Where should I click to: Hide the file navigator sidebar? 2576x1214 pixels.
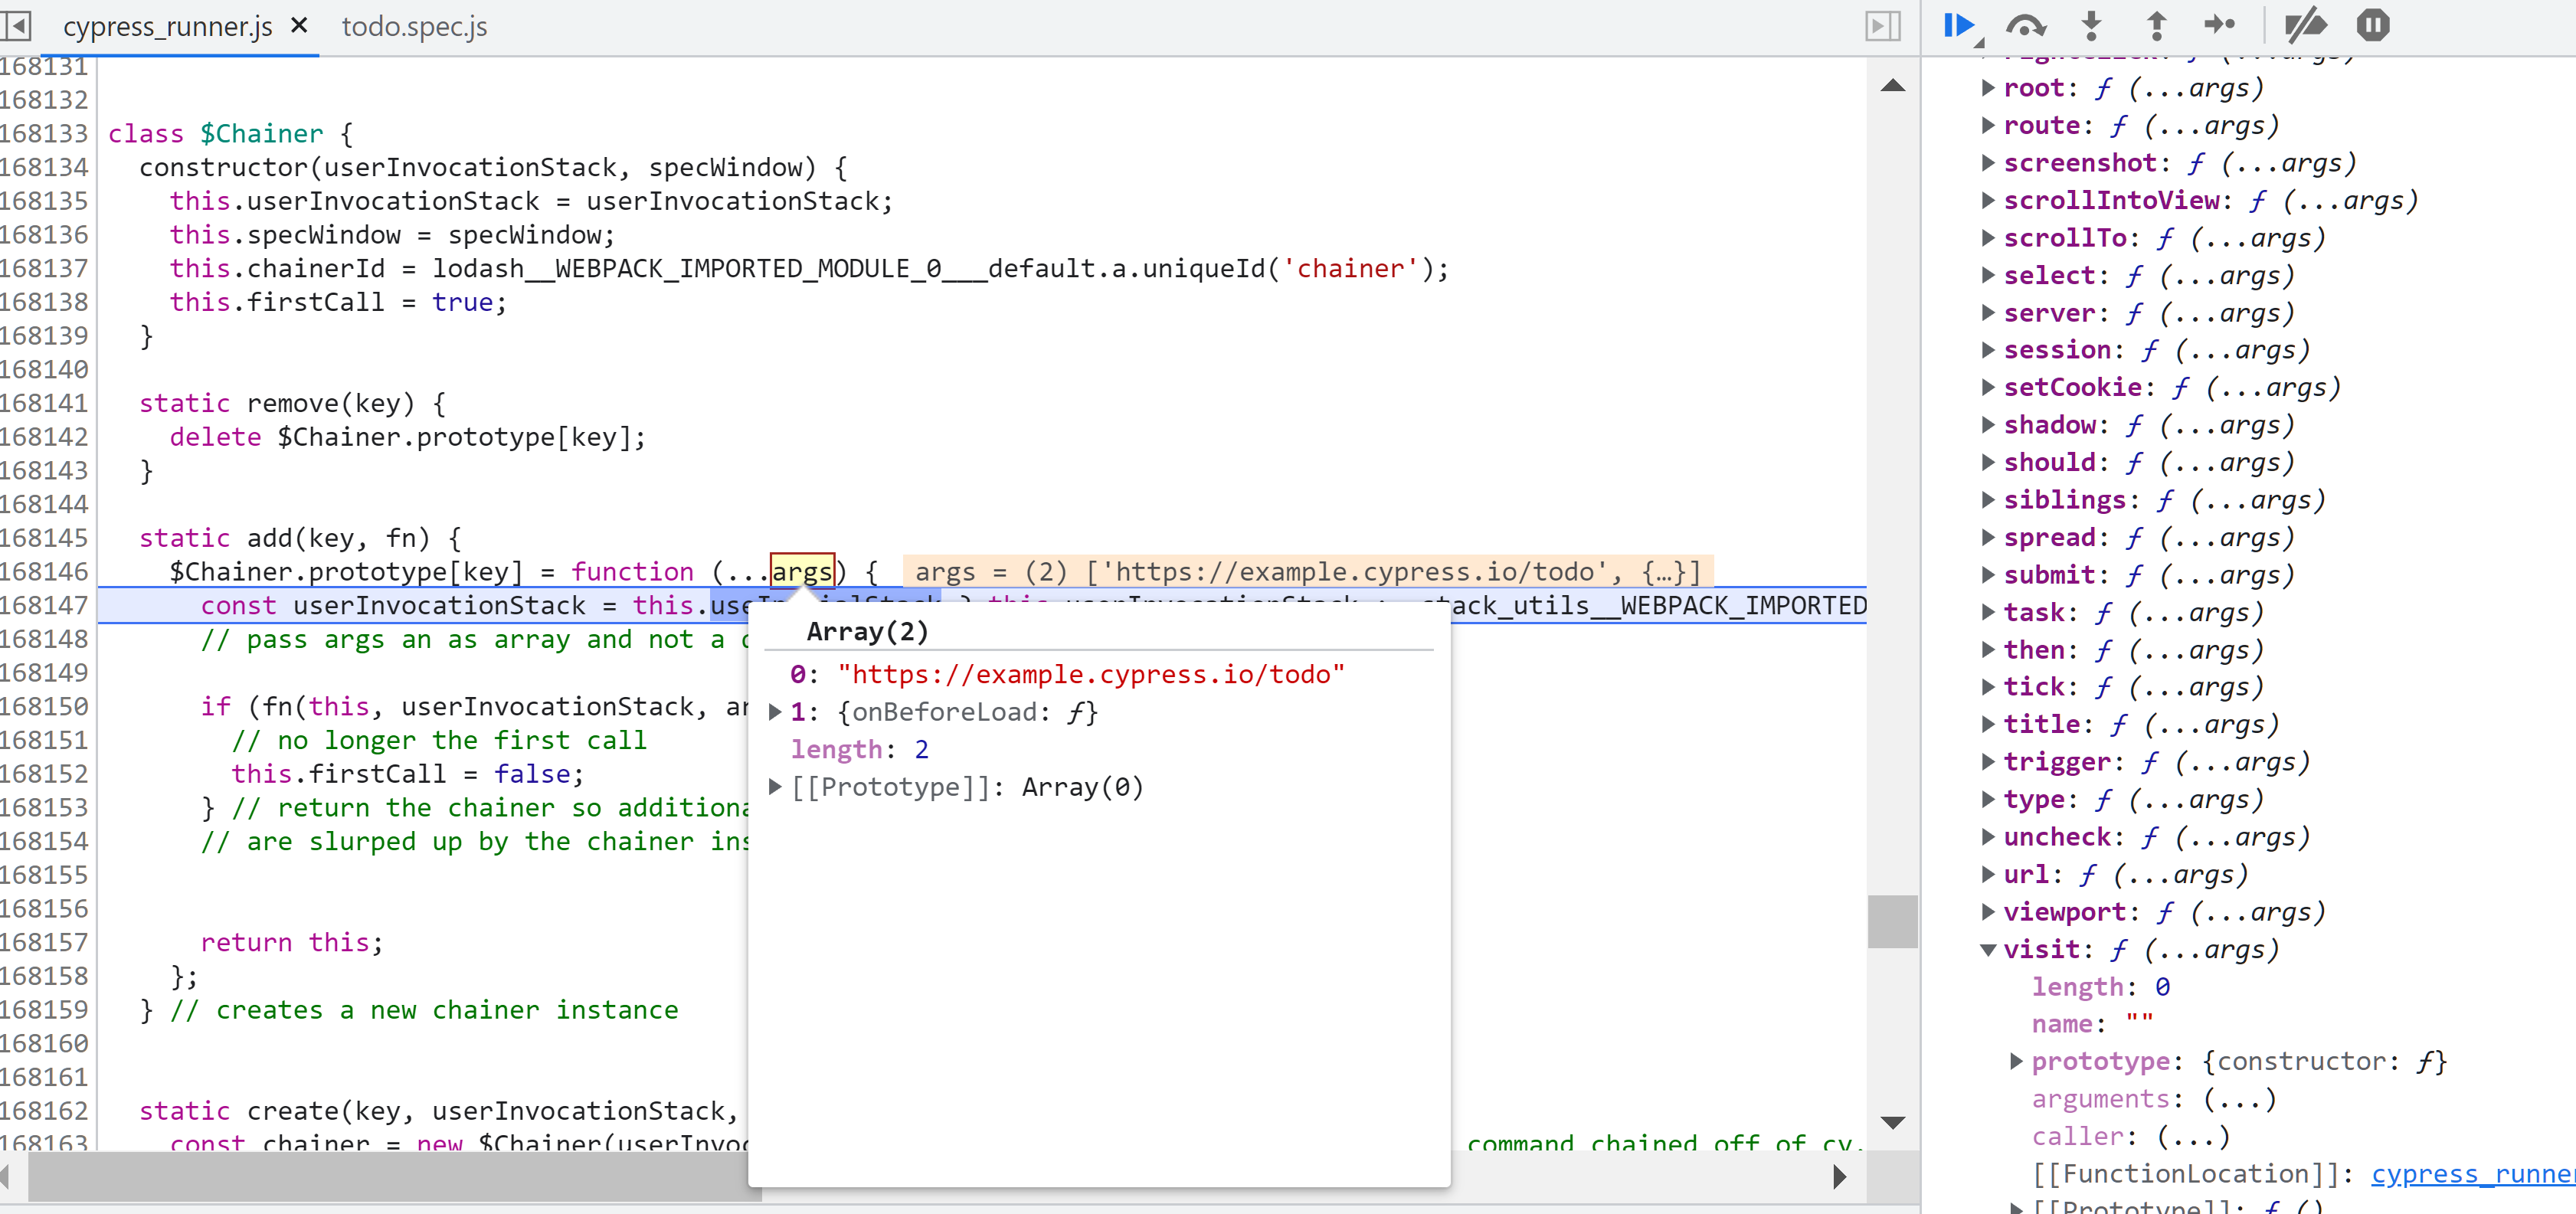point(17,25)
